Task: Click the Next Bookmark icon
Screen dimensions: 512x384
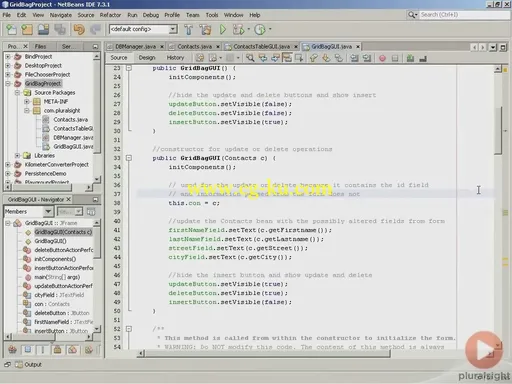Action: pos(326,58)
